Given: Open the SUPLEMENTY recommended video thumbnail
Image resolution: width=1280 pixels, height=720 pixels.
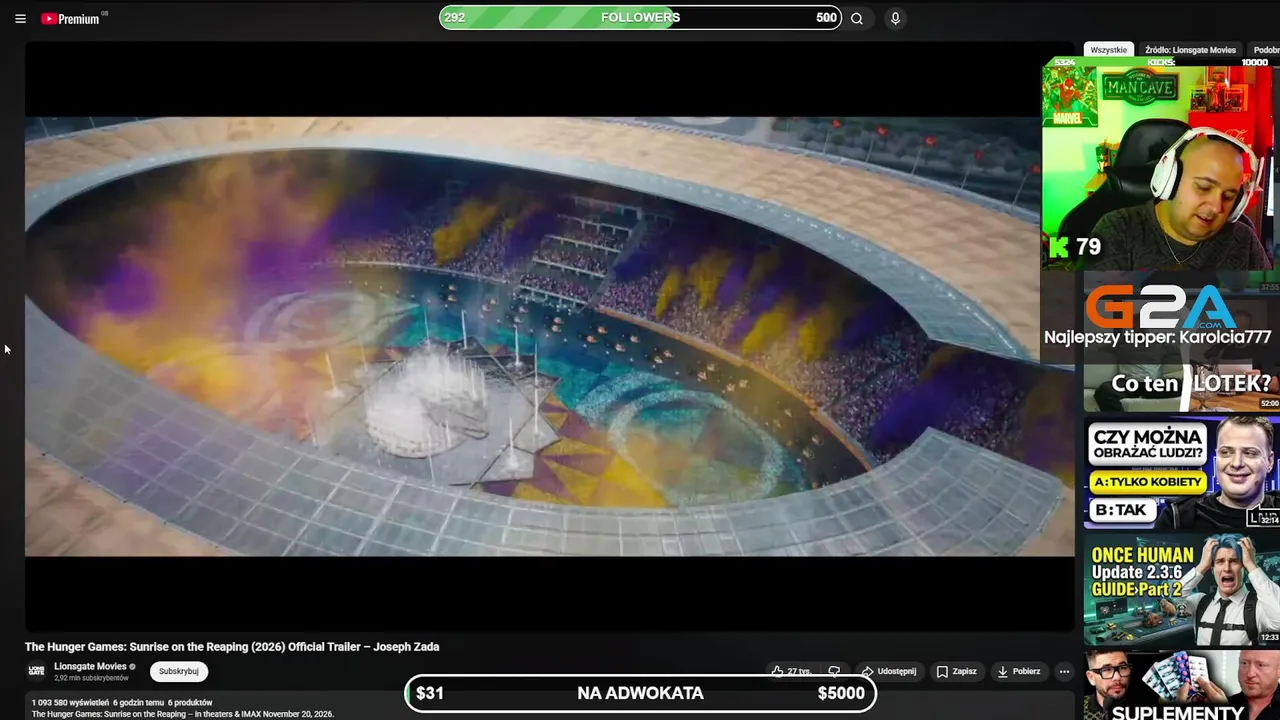Looking at the screenshot, I should point(1182,687).
